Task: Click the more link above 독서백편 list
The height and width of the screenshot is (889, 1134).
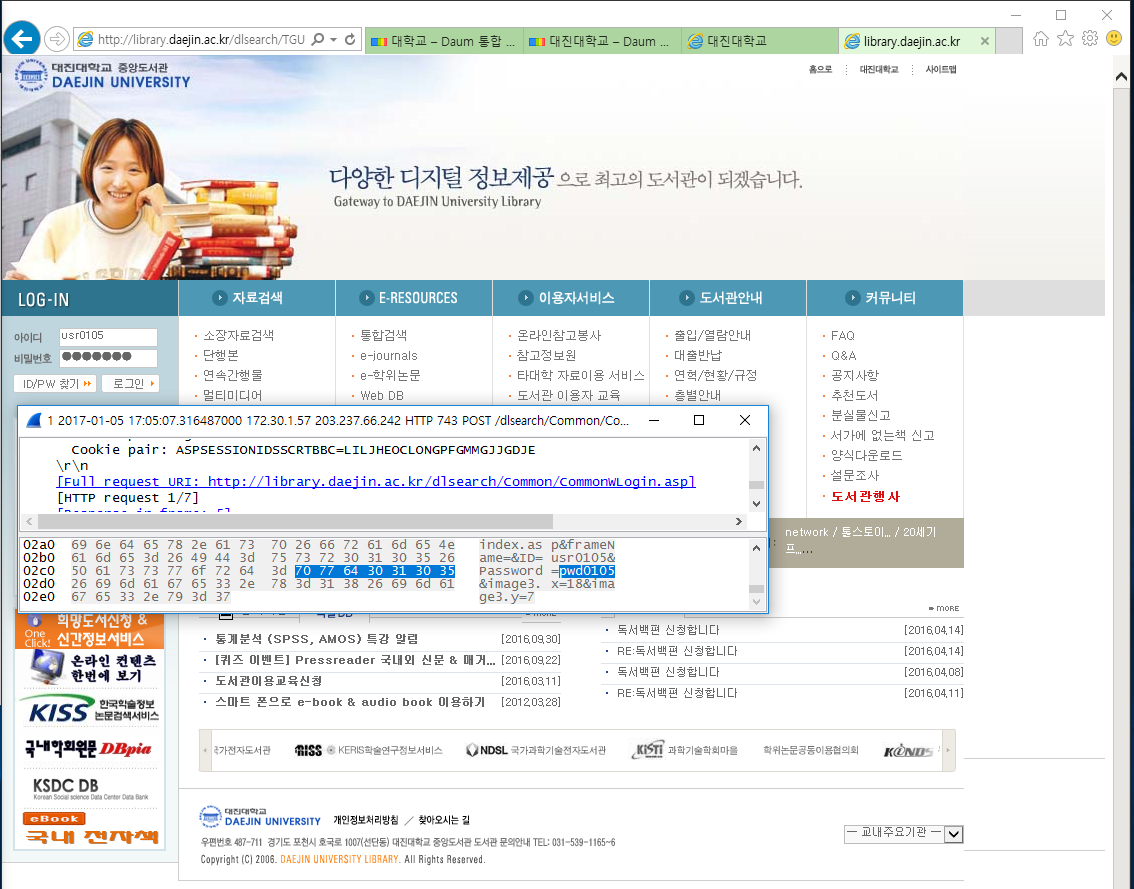Action: point(944,608)
